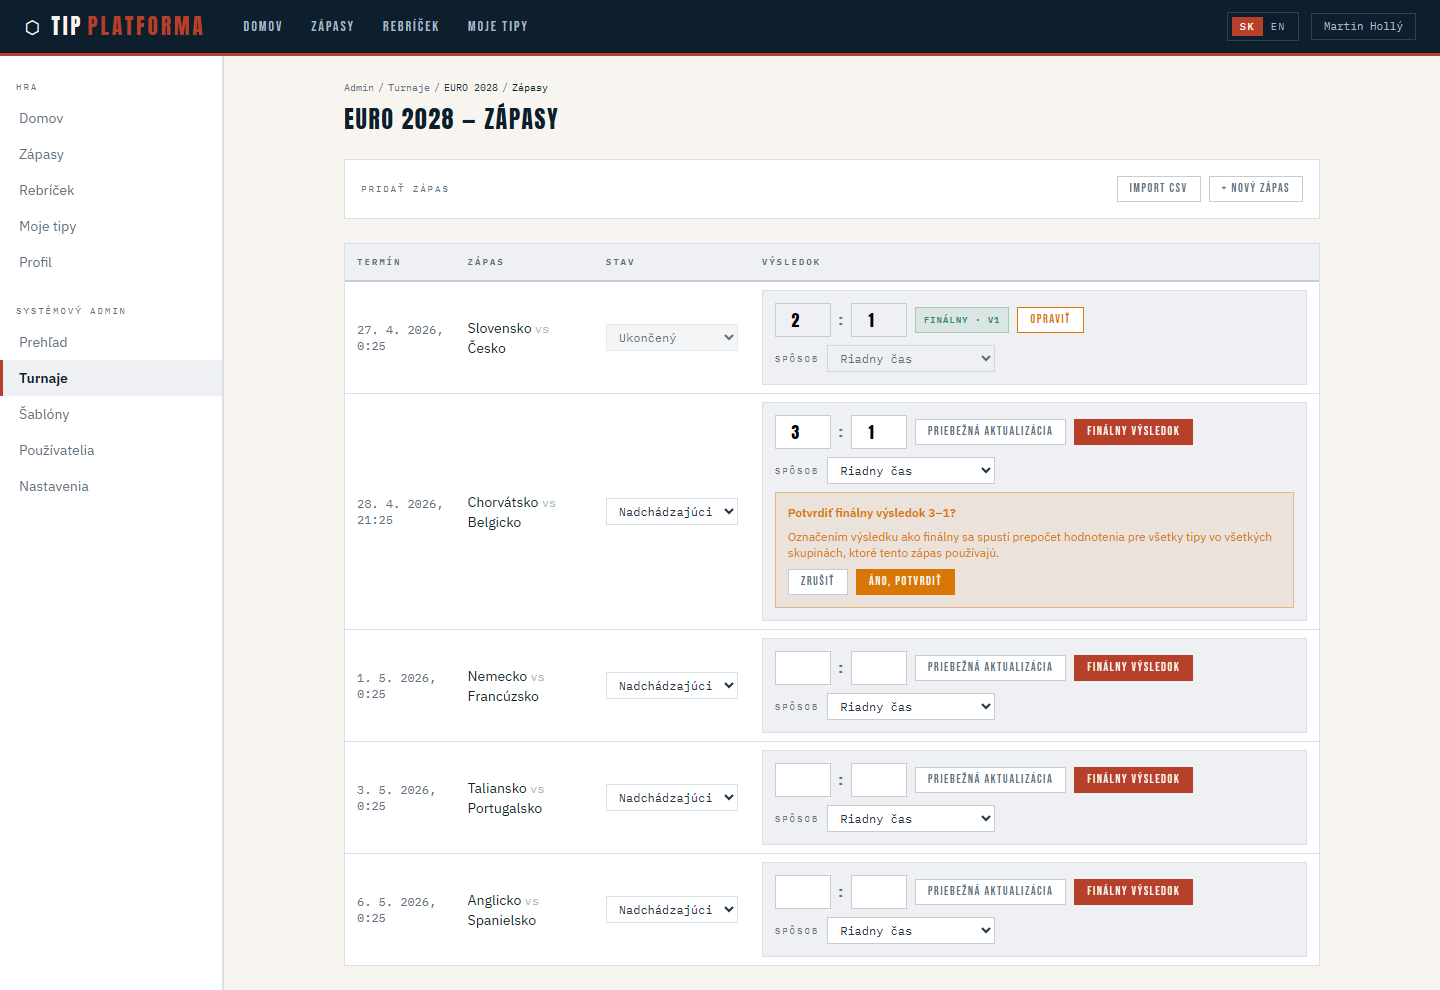Open Používatelia in the sidebar
The width and height of the screenshot is (1440, 990).
(57, 450)
